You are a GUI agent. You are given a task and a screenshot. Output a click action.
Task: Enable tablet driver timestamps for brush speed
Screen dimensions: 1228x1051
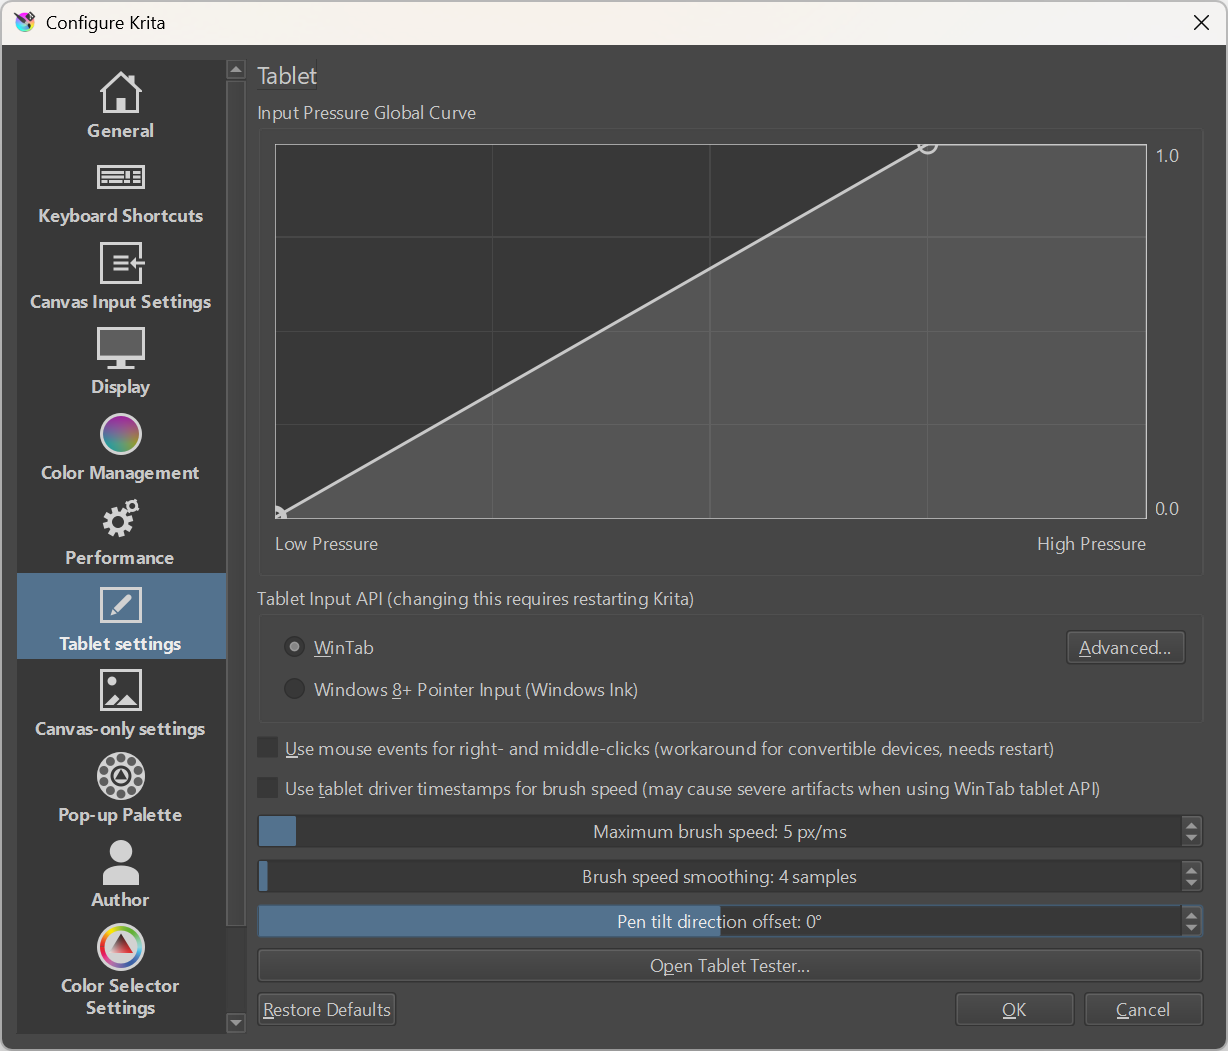point(268,788)
